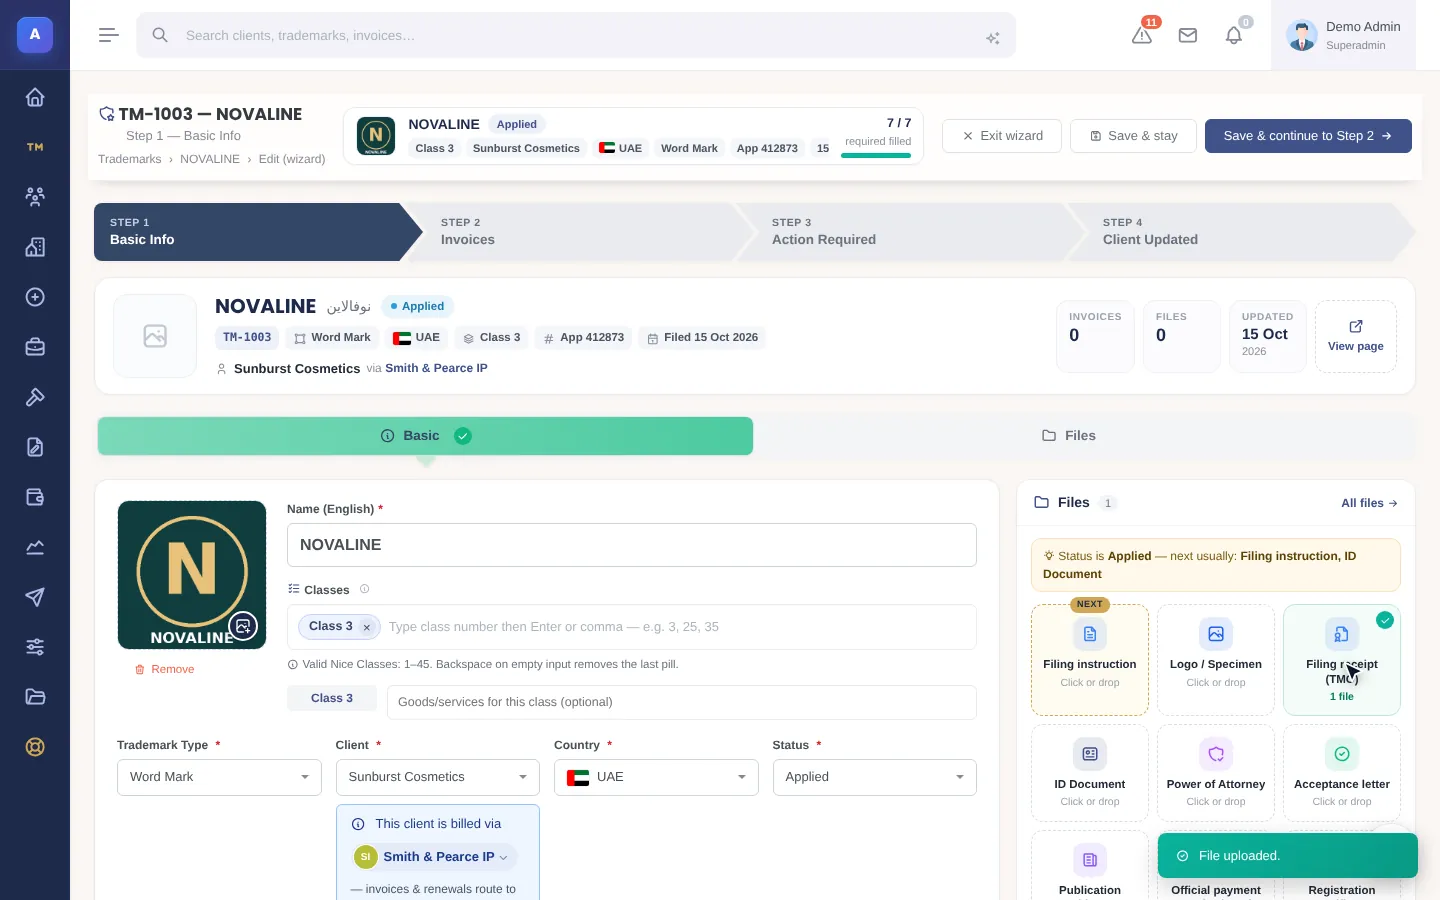The image size is (1440, 900).
Task: Click Exit wizard button
Action: pos(1002,136)
